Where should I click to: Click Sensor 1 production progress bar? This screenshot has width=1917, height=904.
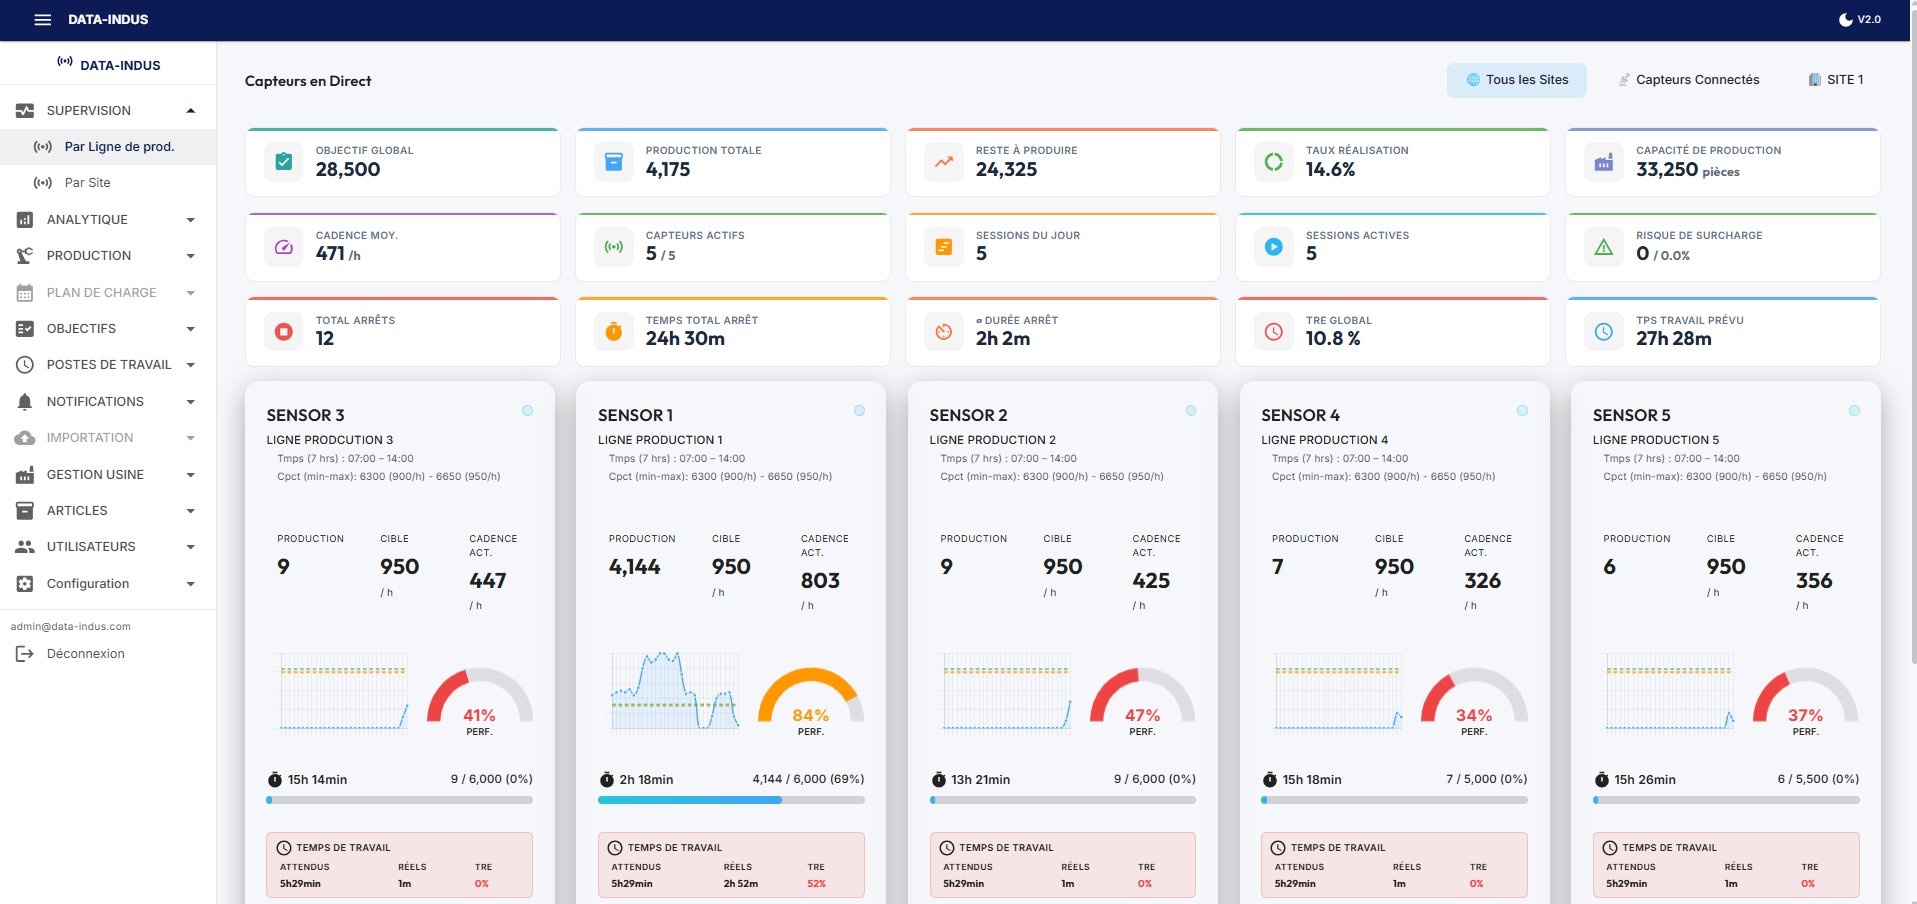click(x=731, y=800)
